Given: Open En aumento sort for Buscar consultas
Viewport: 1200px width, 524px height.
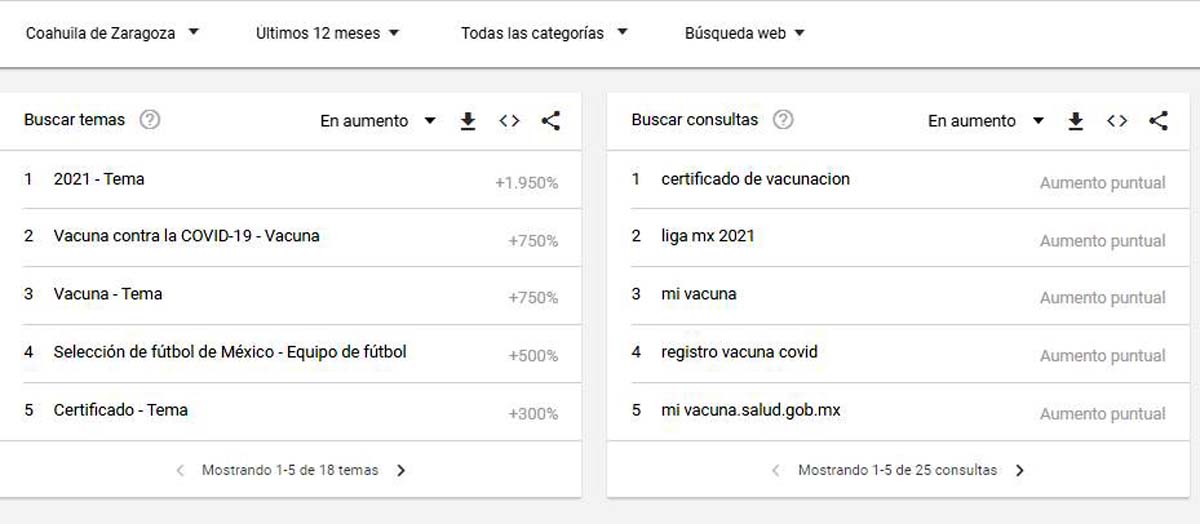Looking at the screenshot, I should 985,121.
